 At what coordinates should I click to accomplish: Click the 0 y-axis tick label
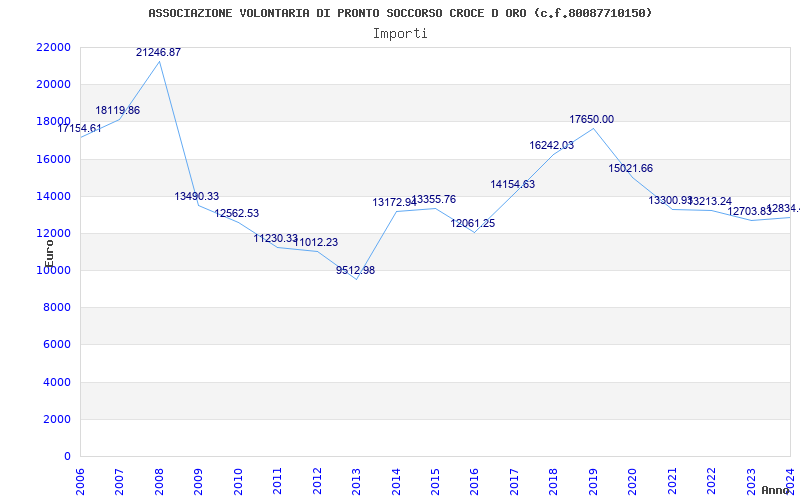click(67, 457)
